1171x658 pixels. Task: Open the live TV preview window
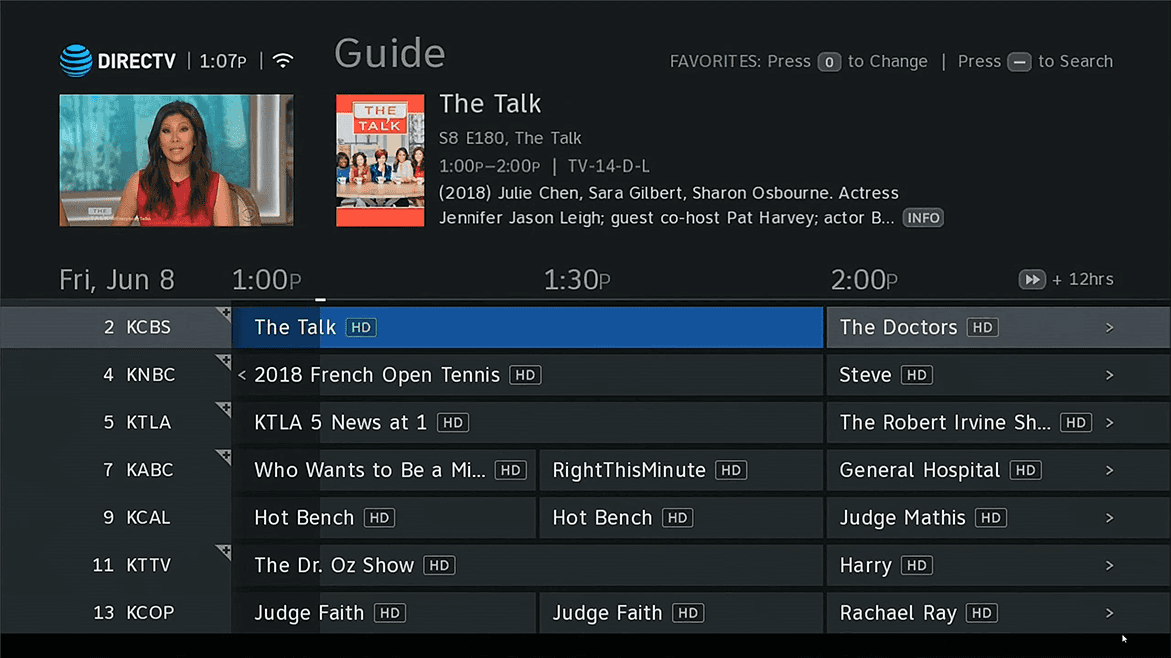176,160
